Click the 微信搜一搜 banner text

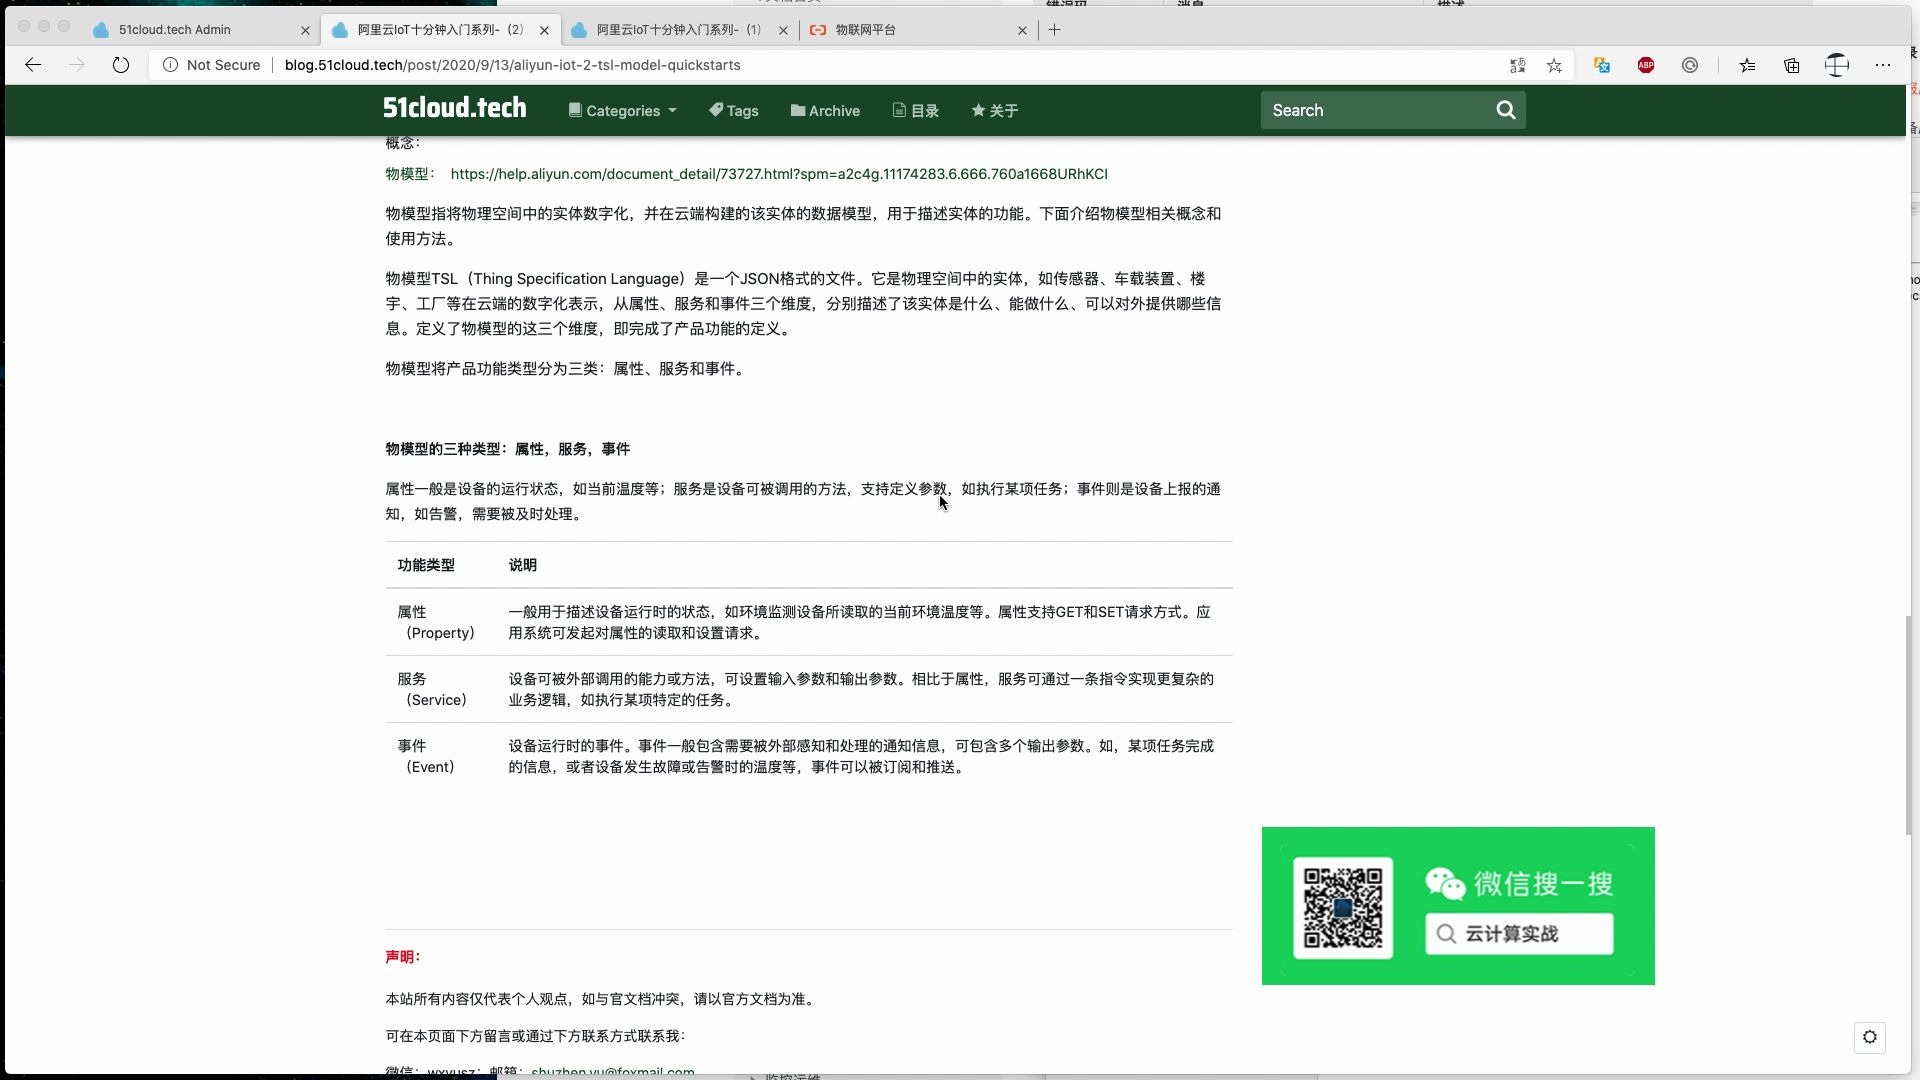point(1544,884)
